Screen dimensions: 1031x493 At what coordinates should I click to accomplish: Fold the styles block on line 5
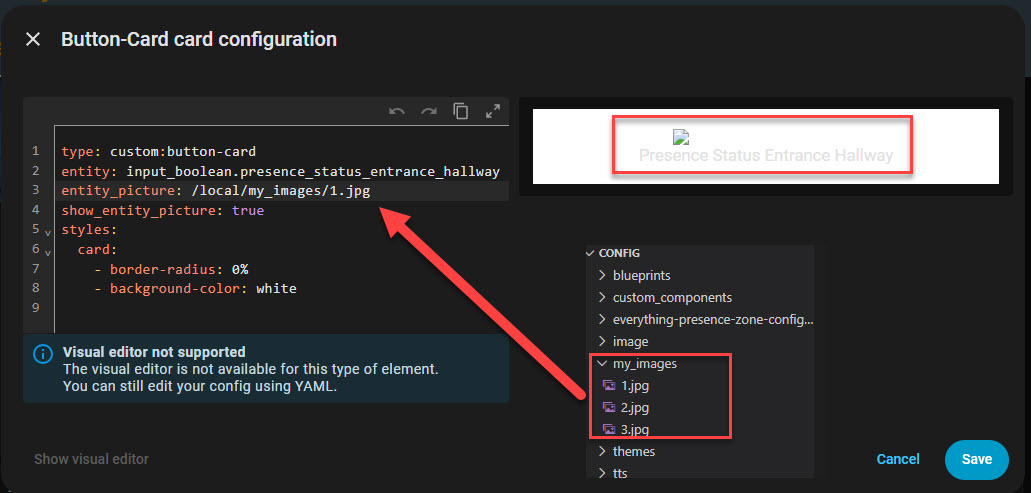click(x=47, y=232)
